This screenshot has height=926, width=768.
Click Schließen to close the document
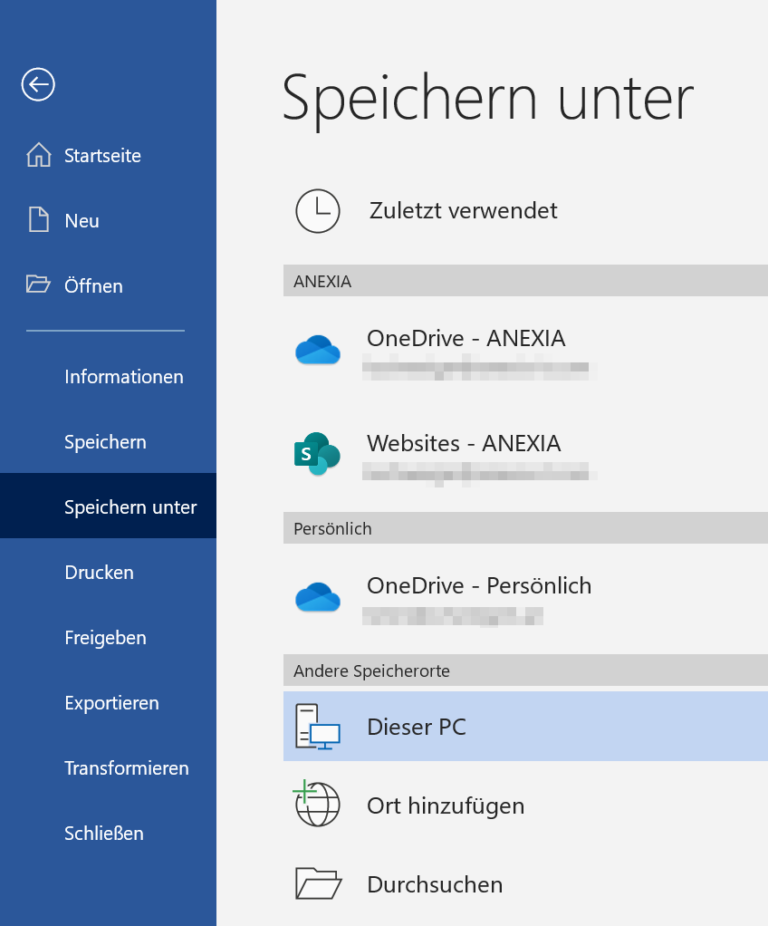103,833
